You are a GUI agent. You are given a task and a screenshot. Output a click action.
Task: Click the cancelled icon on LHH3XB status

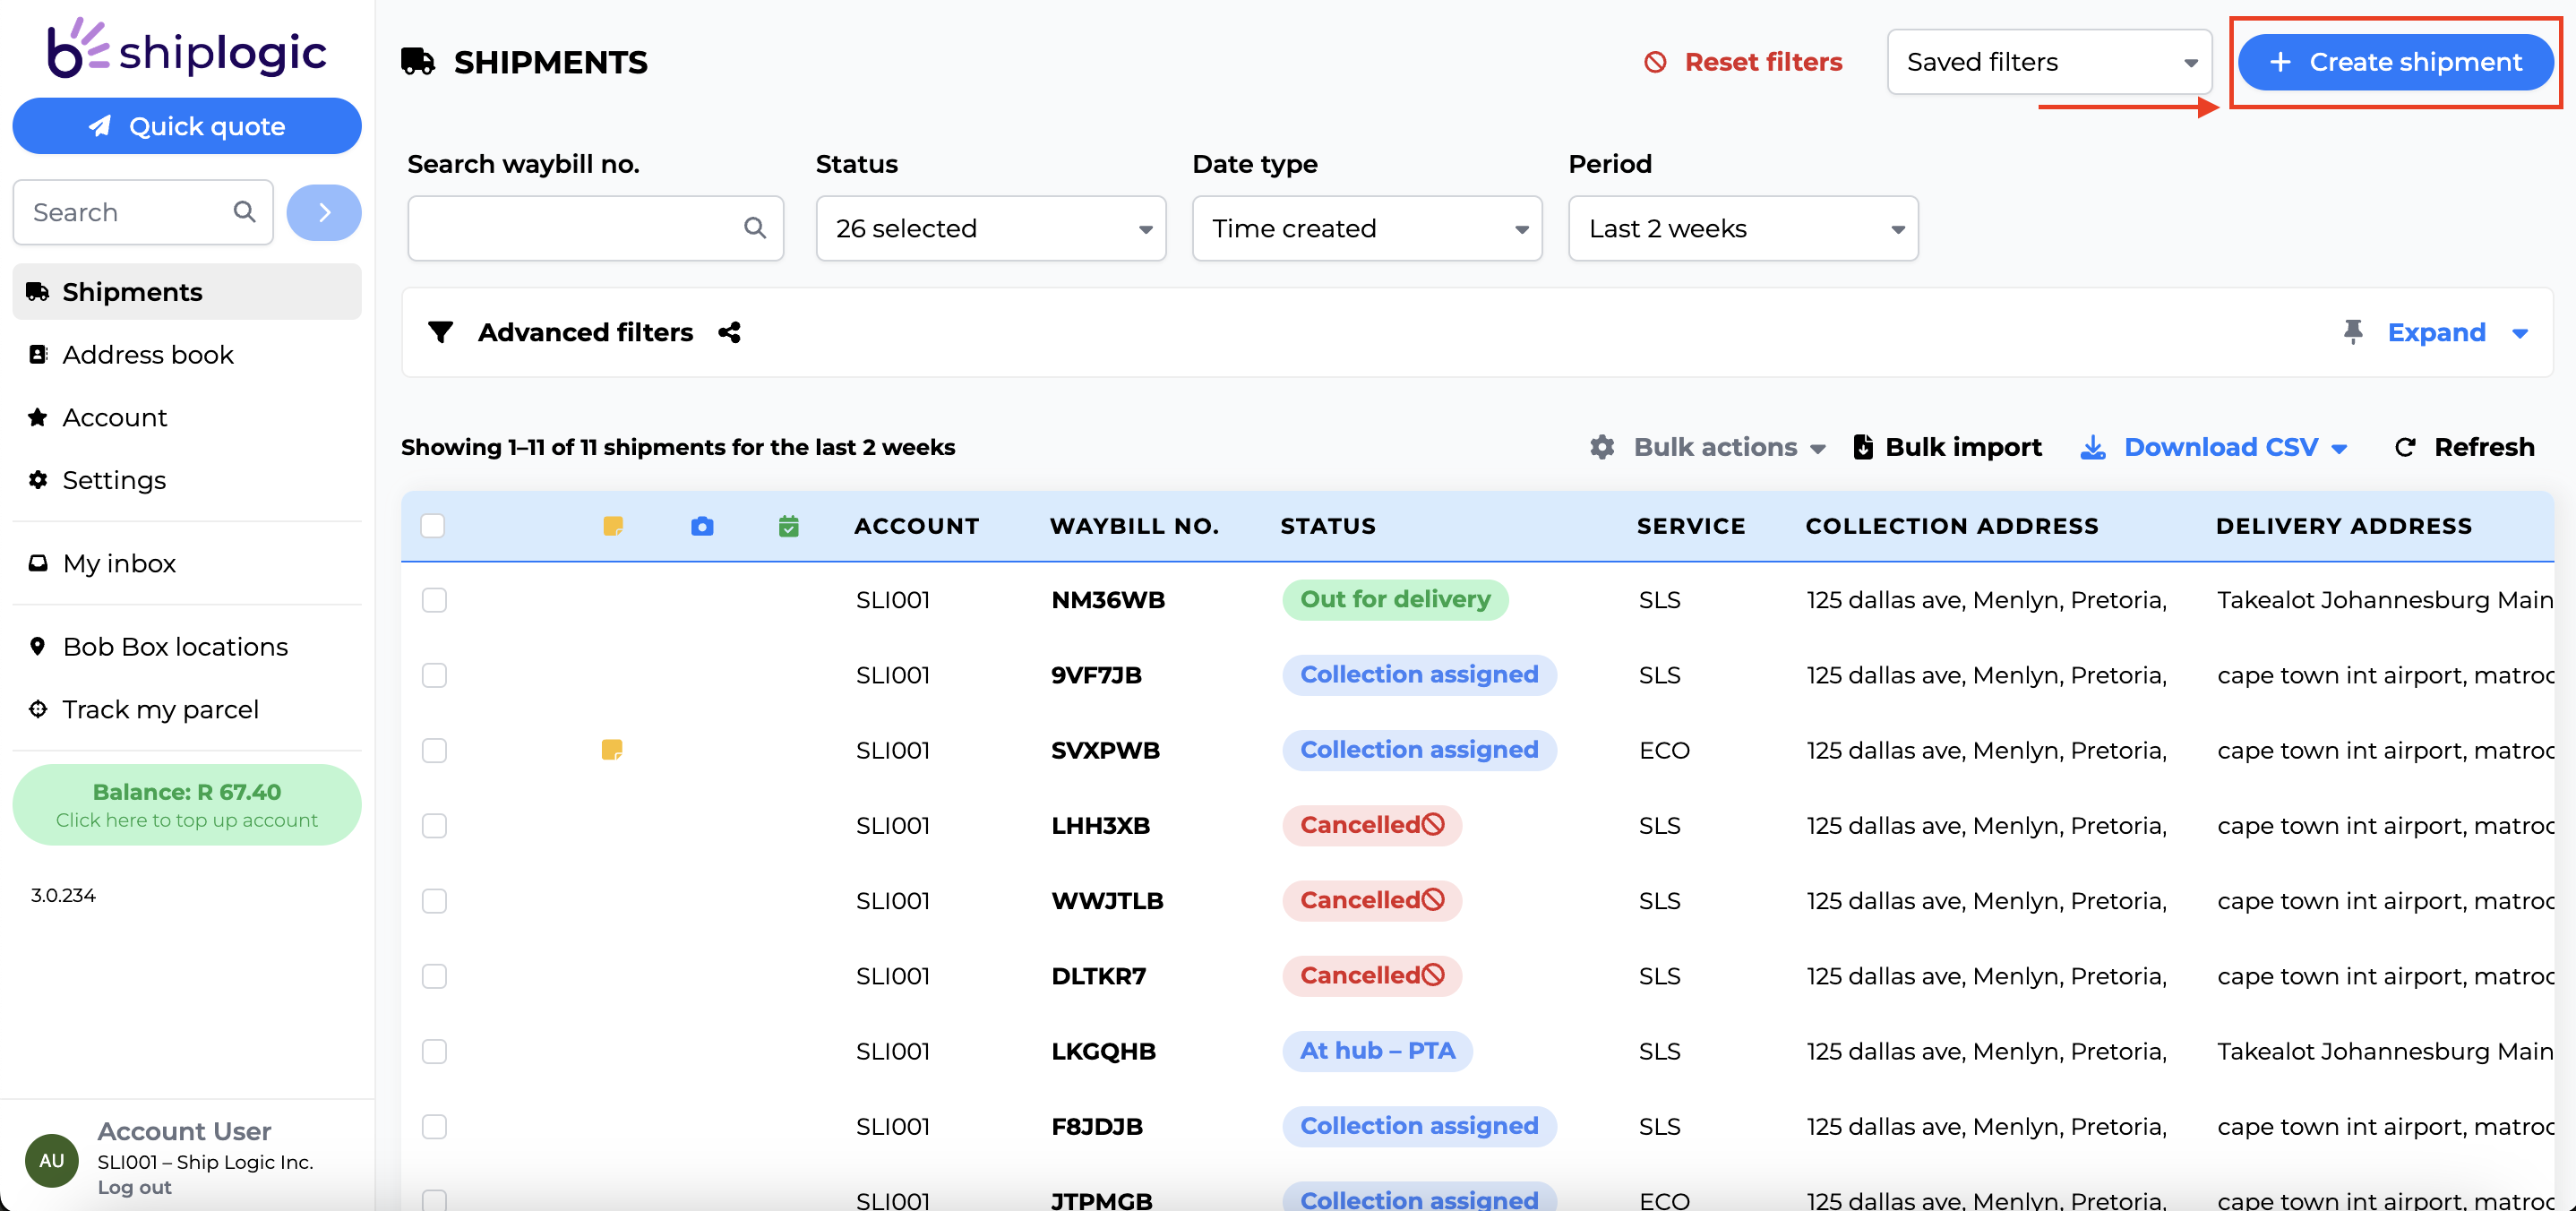1433,825
